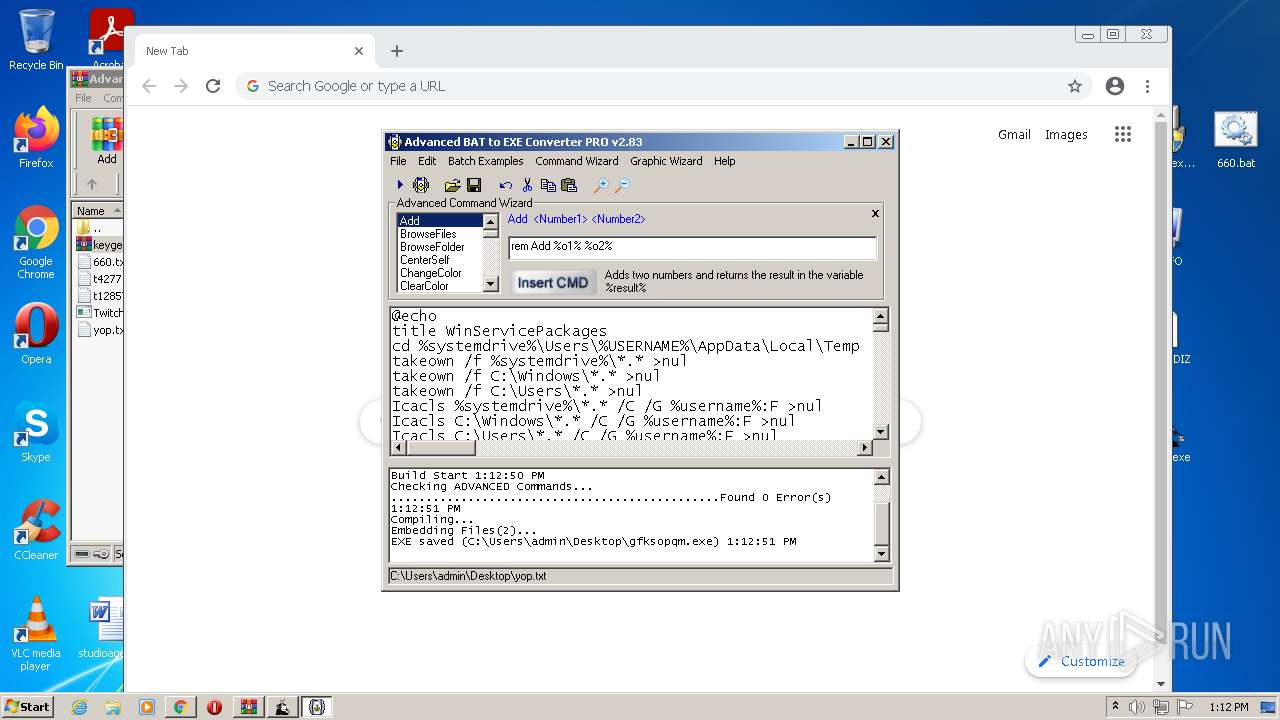Click the volume icon in system tray
The width and height of the screenshot is (1280, 720).
pos(1137,707)
